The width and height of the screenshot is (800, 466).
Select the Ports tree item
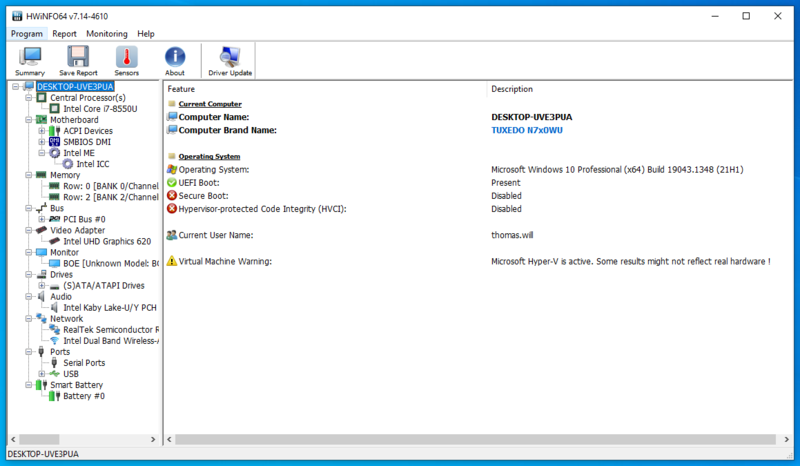pos(60,352)
